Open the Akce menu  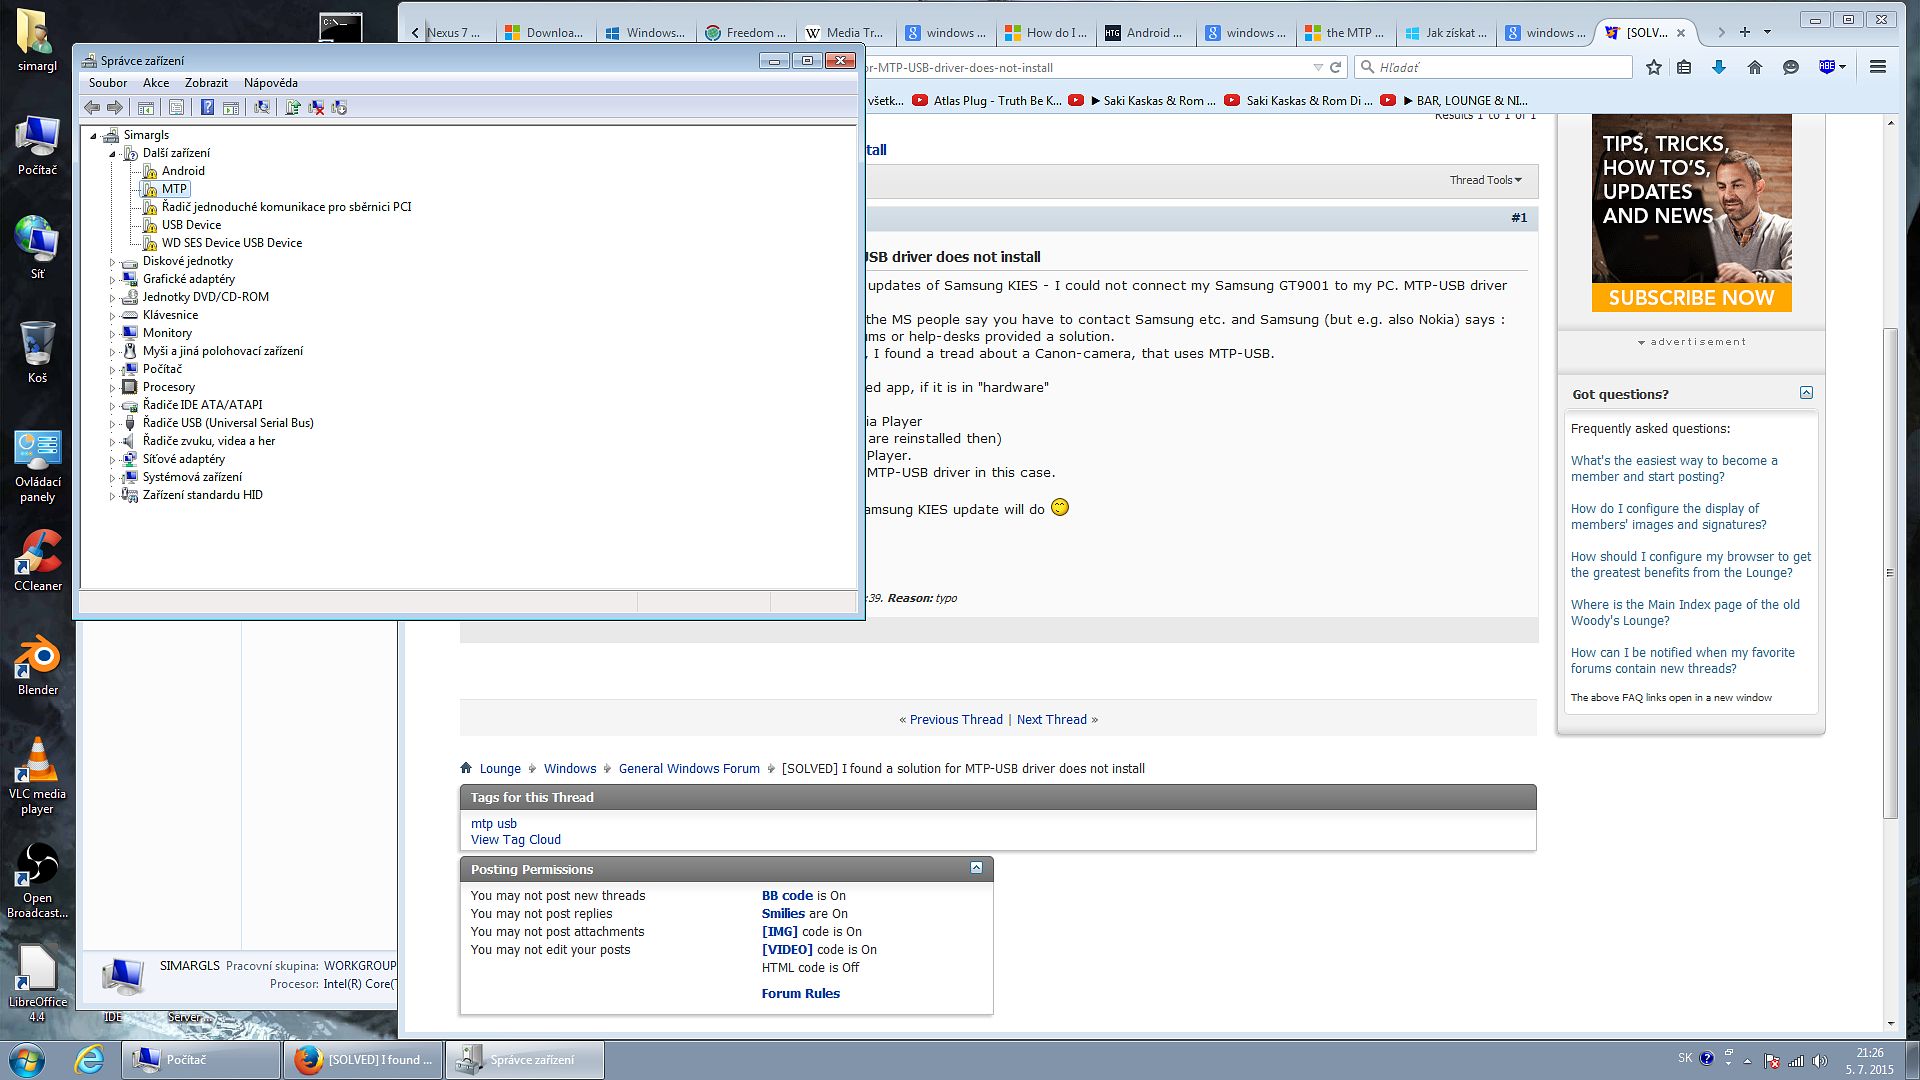[155, 83]
